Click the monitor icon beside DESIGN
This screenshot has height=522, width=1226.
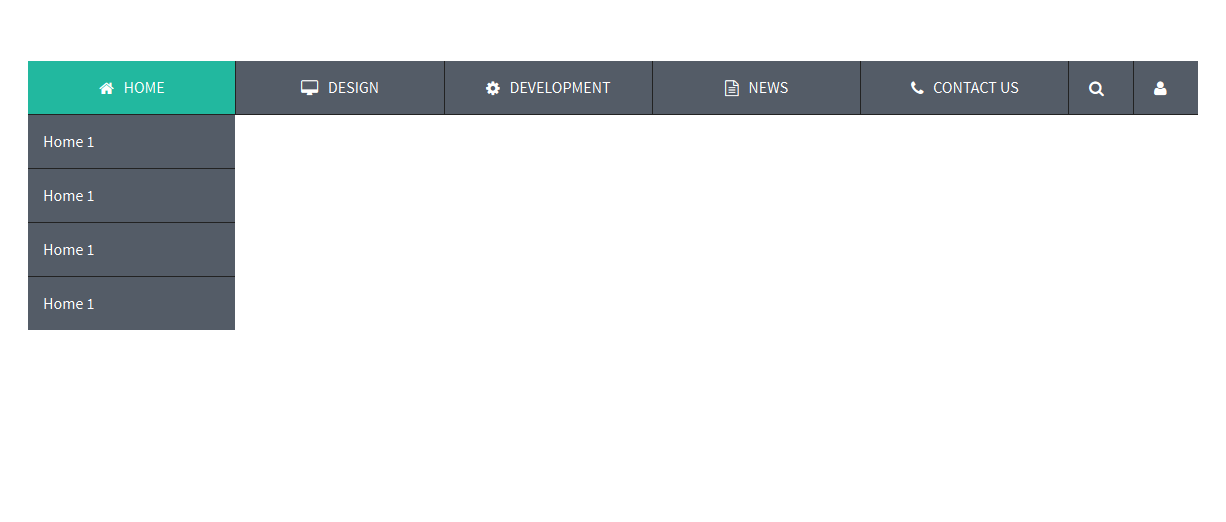(x=310, y=88)
